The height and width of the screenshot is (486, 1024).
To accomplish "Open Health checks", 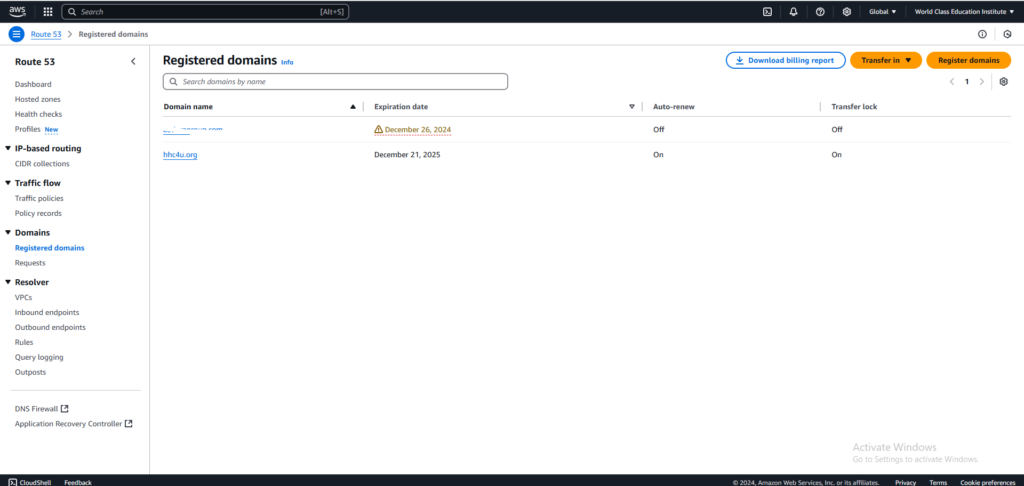I will click(38, 114).
